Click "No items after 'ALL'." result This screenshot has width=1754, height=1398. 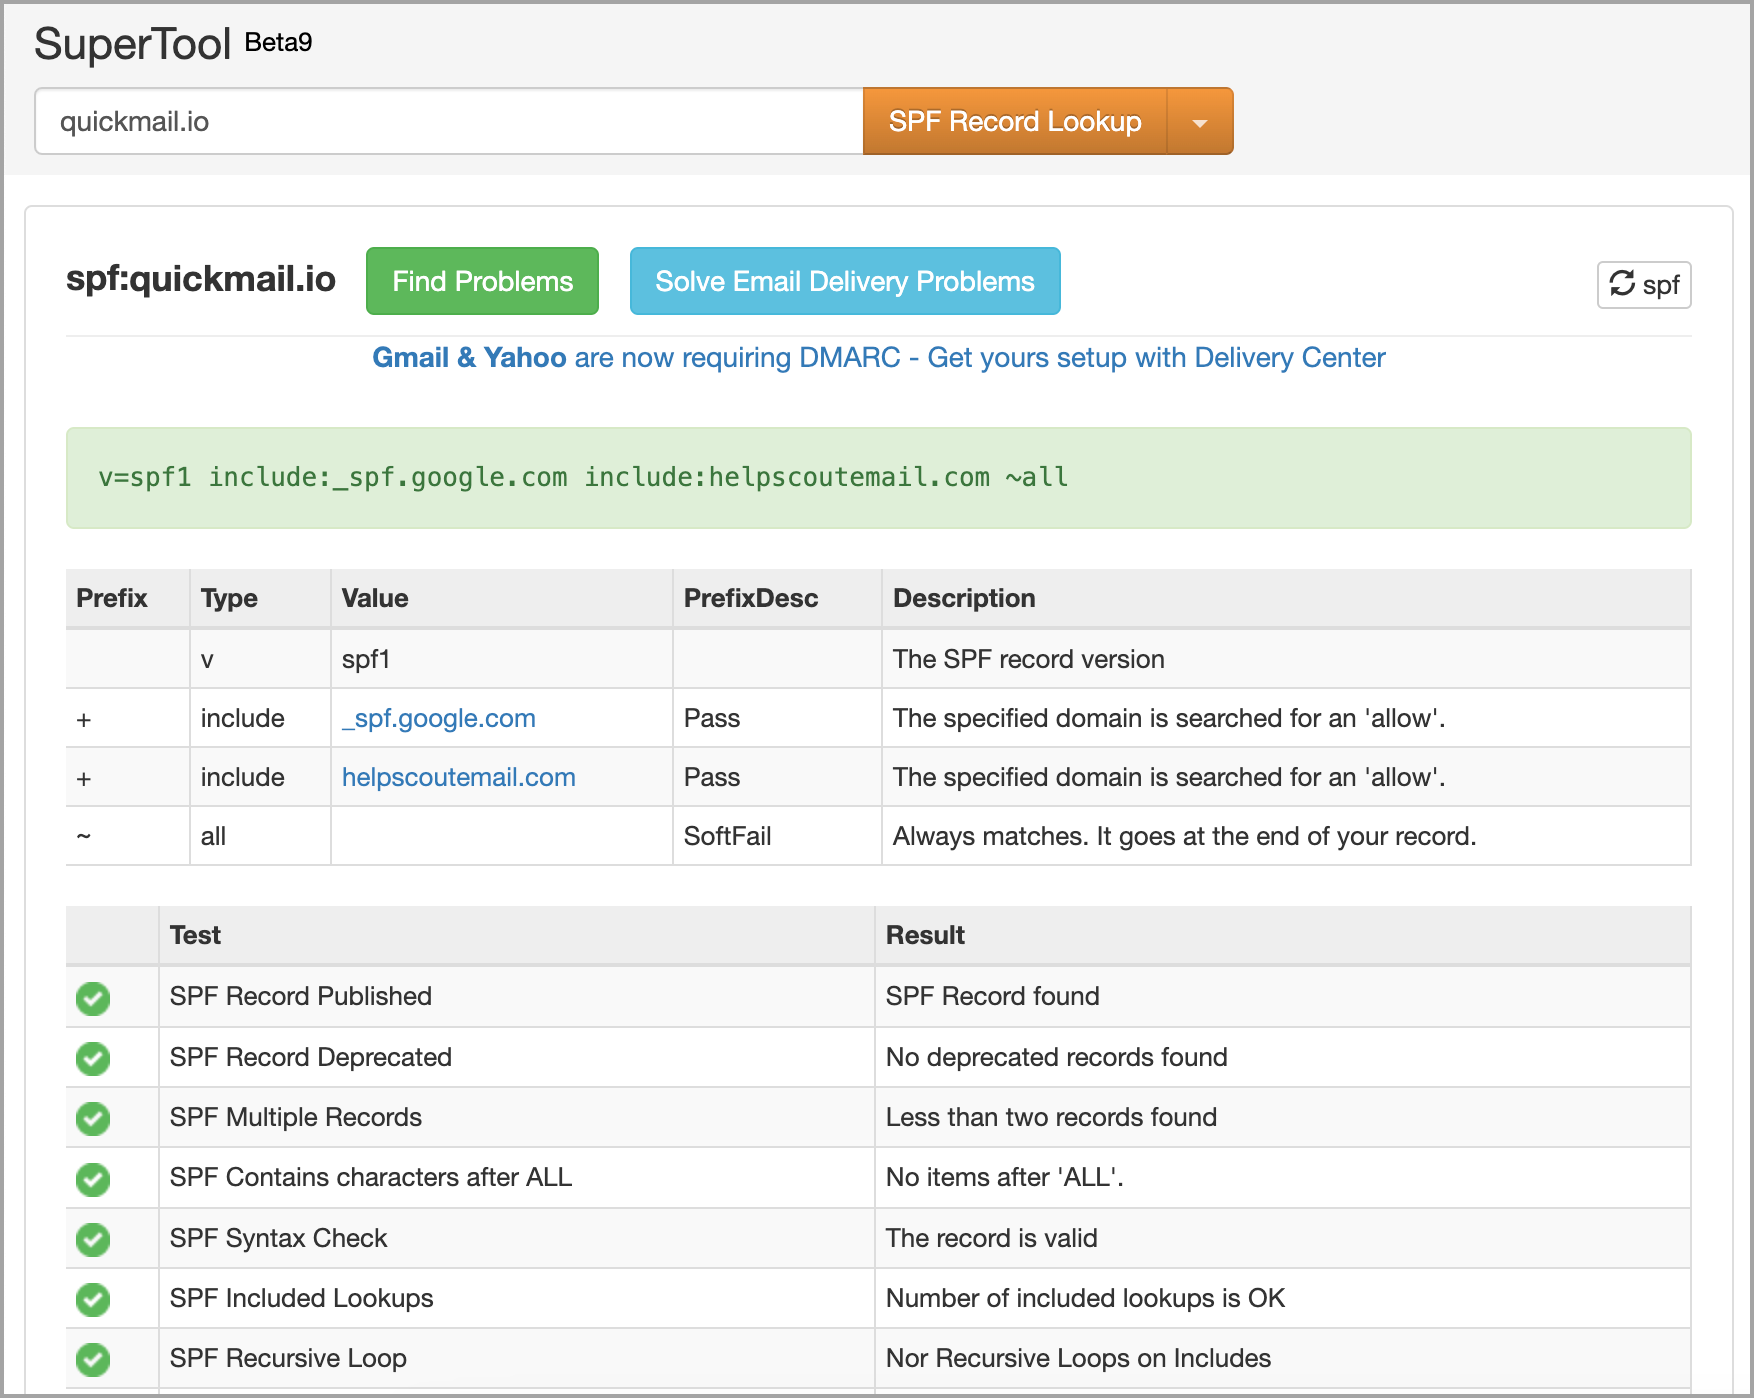[x=1005, y=1177]
